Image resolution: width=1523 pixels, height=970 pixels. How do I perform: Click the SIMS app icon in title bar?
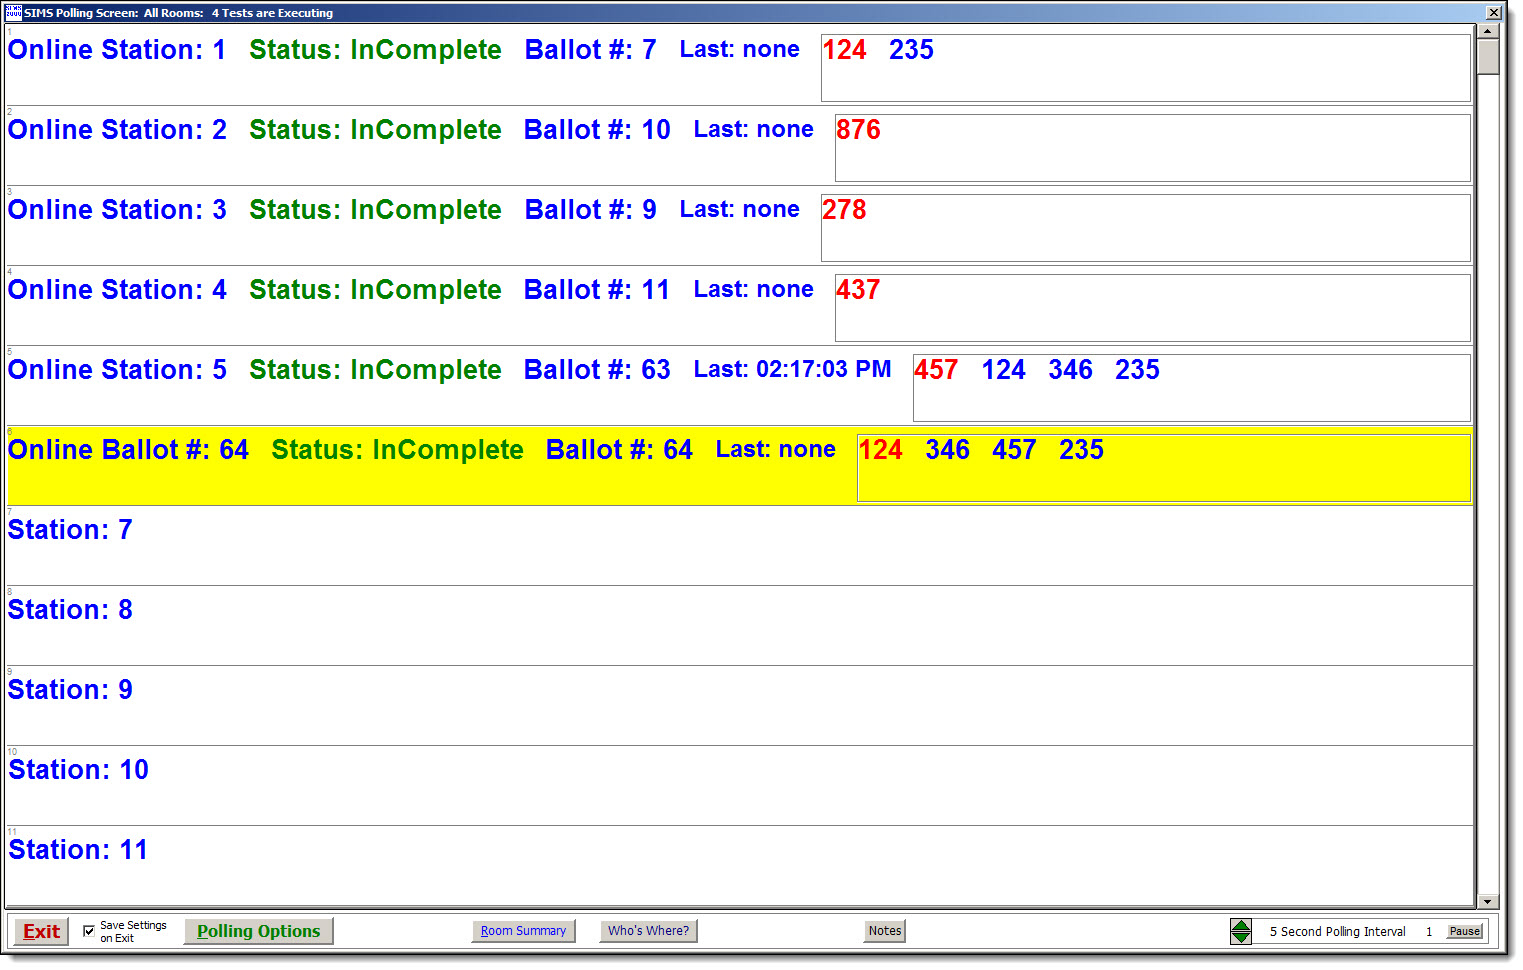click(13, 12)
